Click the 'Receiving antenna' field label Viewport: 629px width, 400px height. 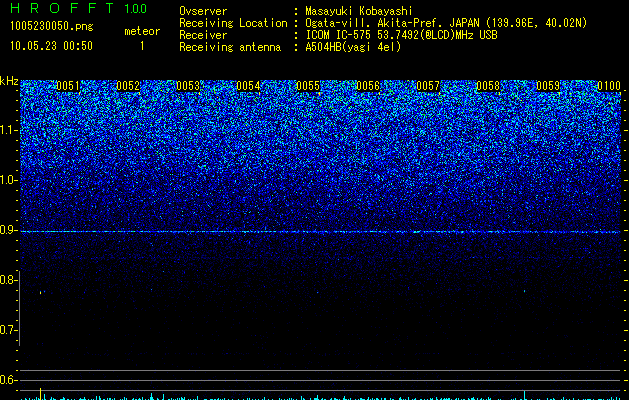tap(230, 47)
